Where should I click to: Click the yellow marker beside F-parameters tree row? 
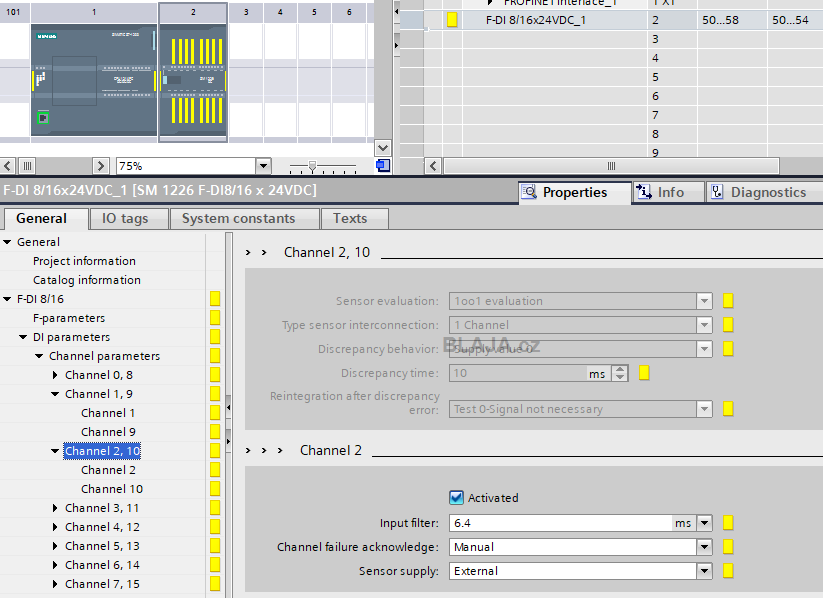215,318
